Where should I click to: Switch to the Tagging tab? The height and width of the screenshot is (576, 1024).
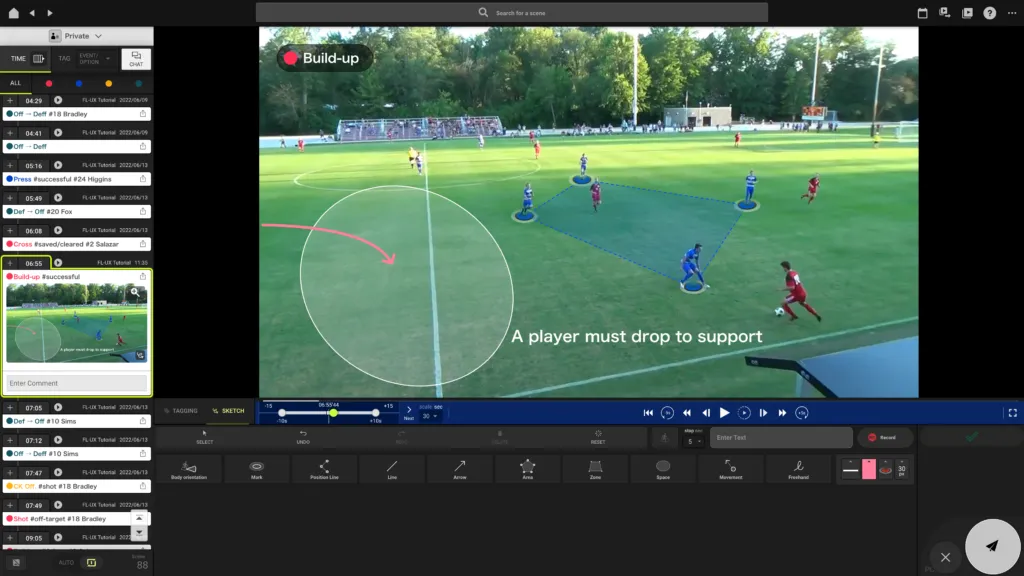pos(181,411)
